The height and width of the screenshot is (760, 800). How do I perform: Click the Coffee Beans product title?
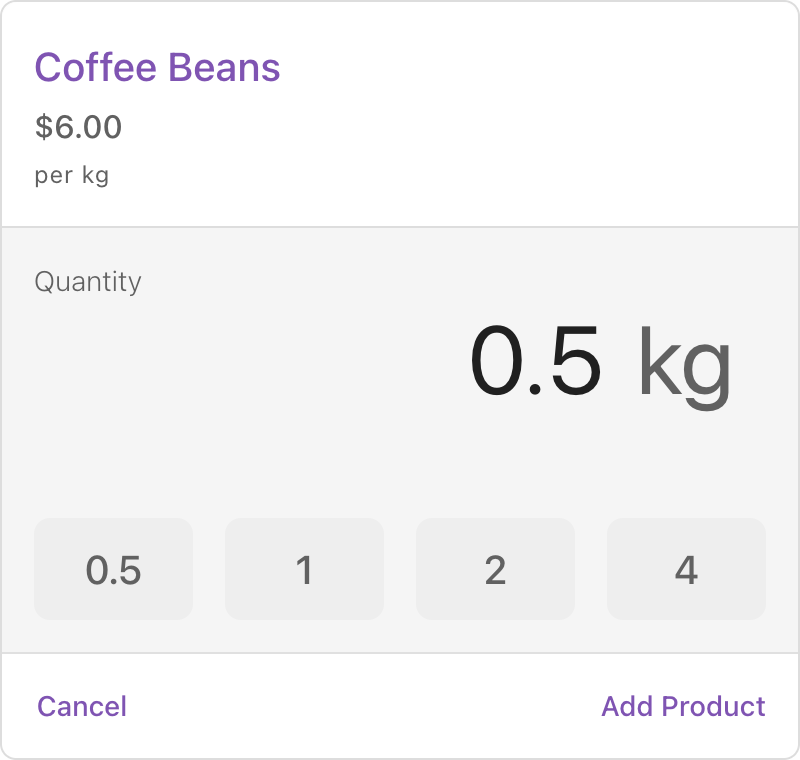click(x=157, y=68)
